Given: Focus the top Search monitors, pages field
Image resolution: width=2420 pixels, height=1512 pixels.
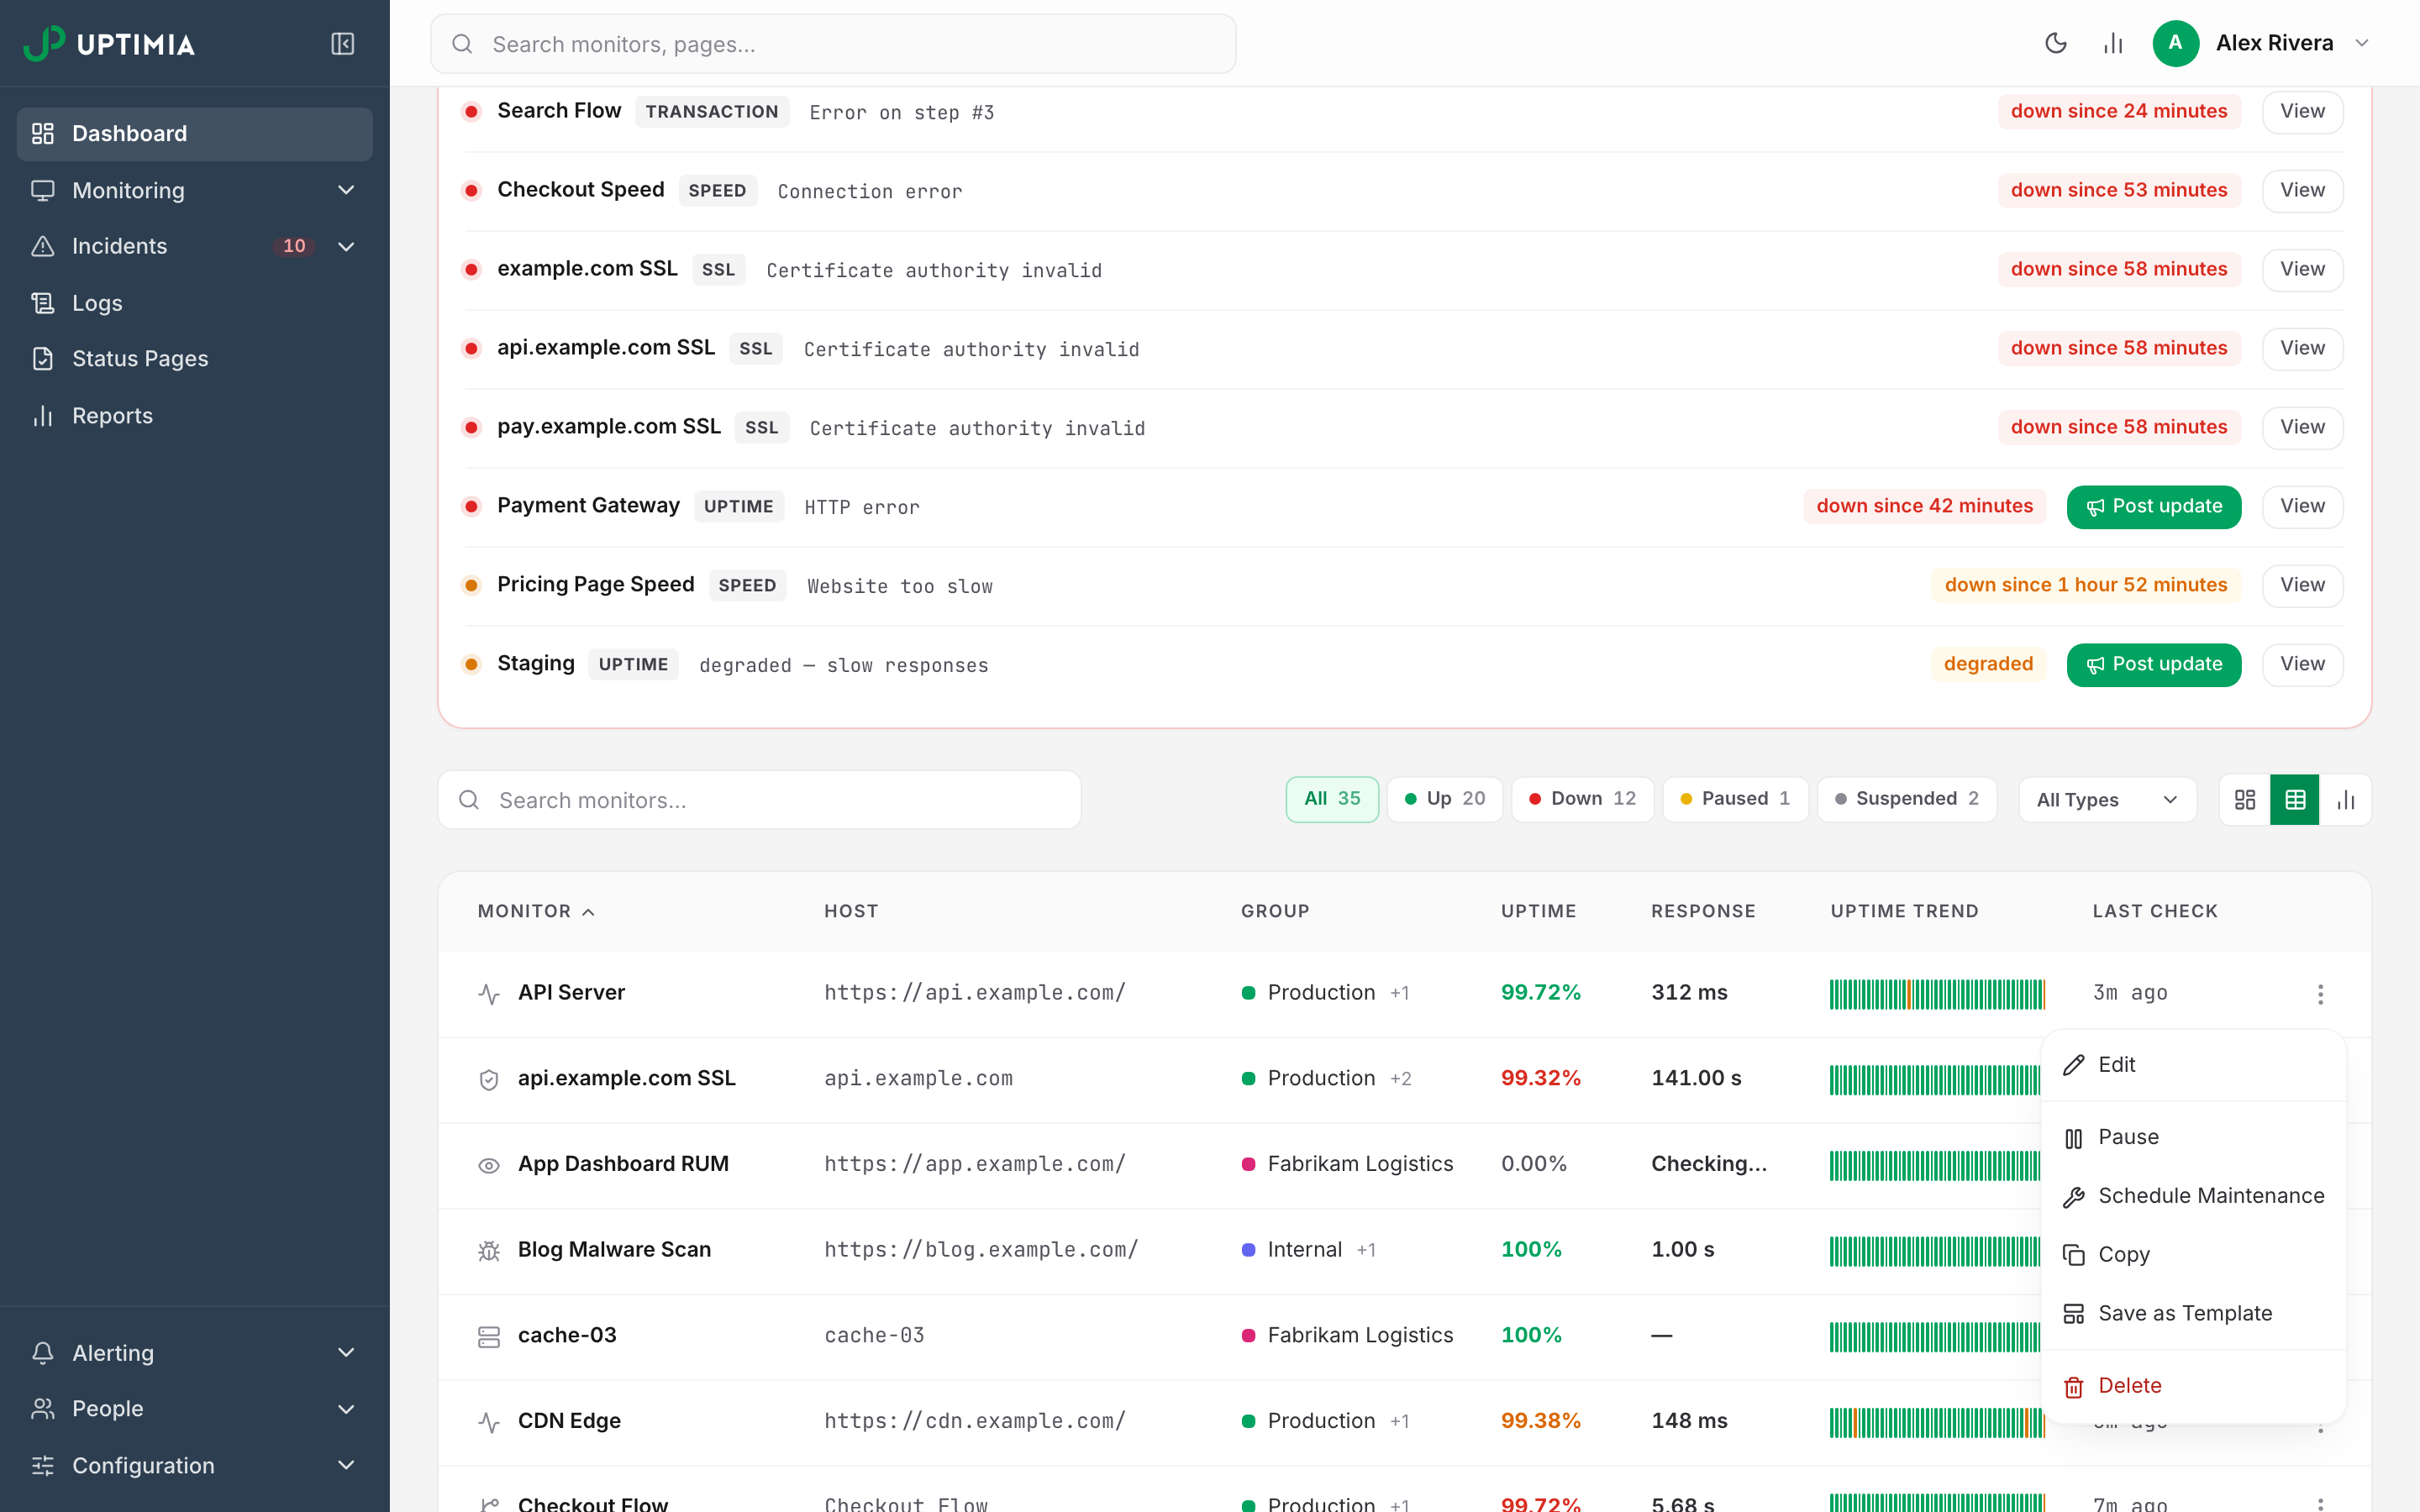Looking at the screenshot, I should point(833,44).
